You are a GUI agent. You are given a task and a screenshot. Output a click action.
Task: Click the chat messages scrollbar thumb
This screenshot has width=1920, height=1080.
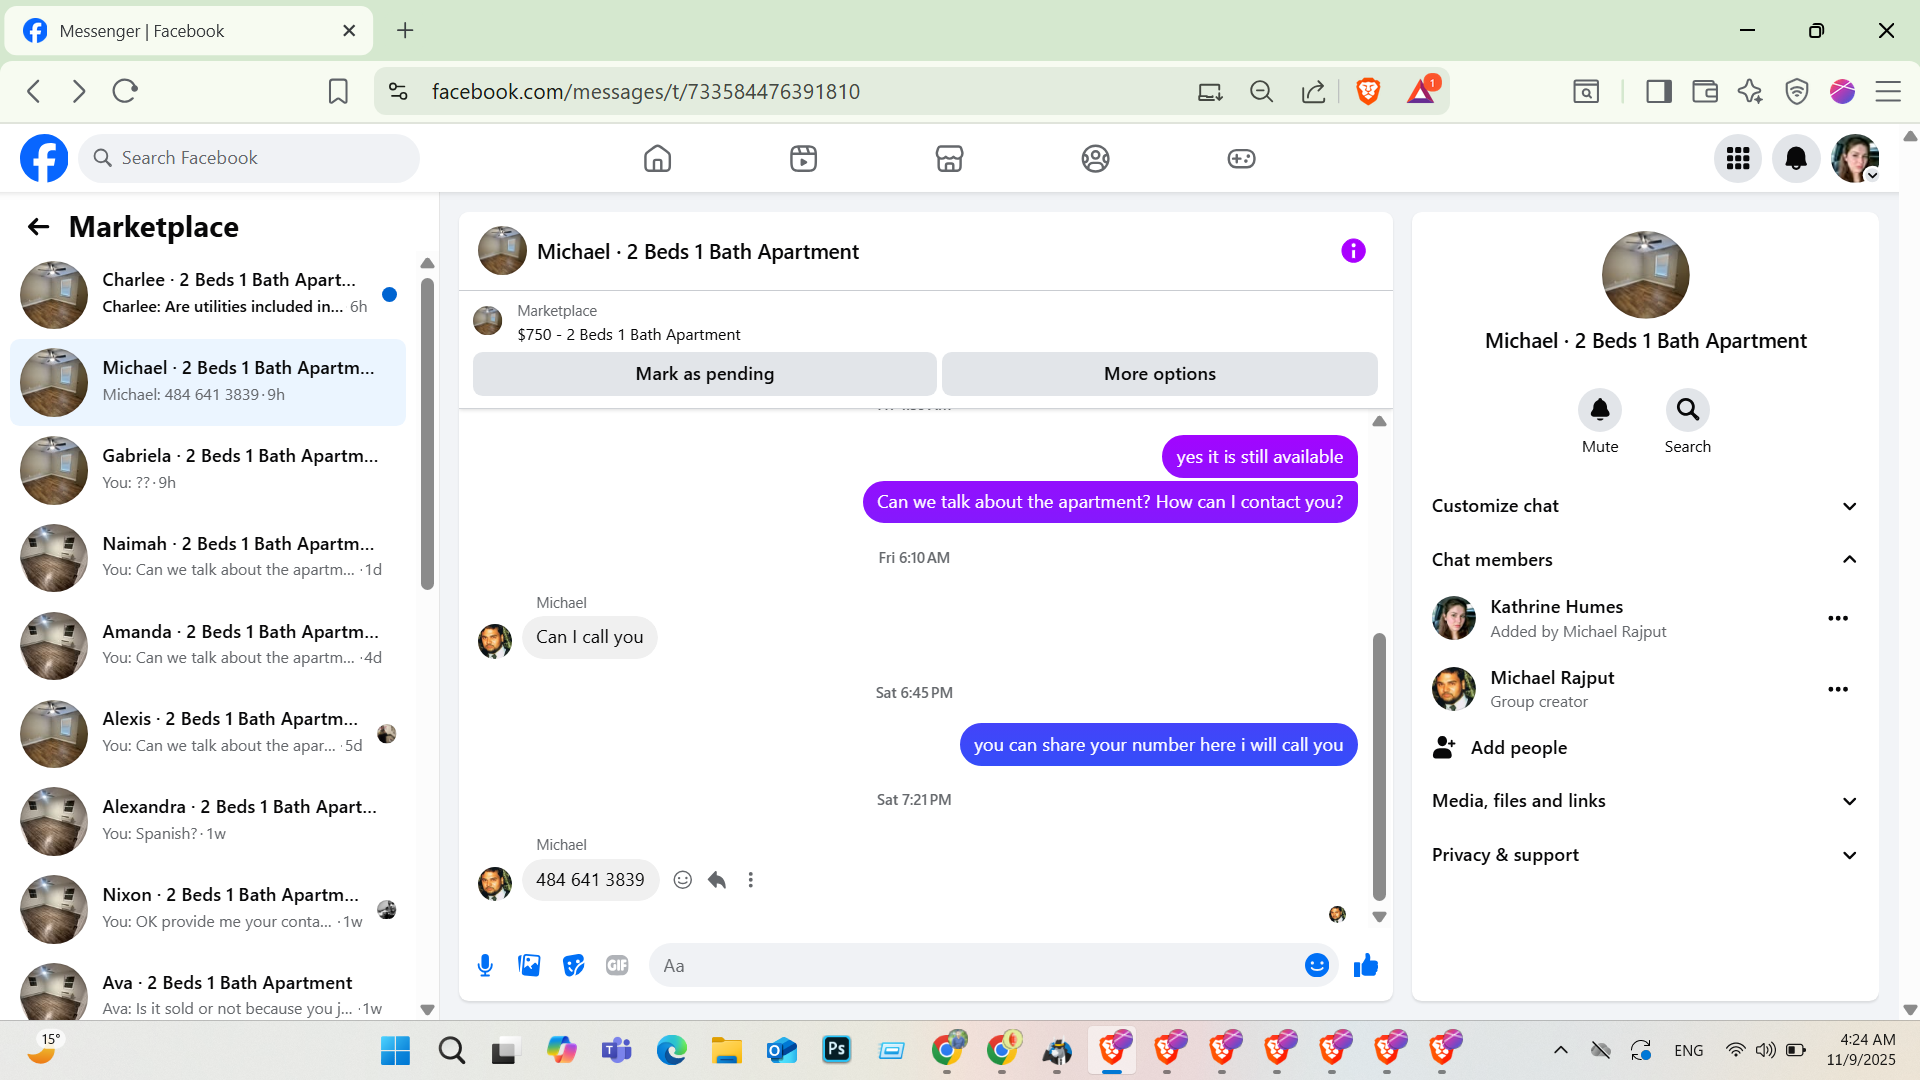coord(1379,765)
